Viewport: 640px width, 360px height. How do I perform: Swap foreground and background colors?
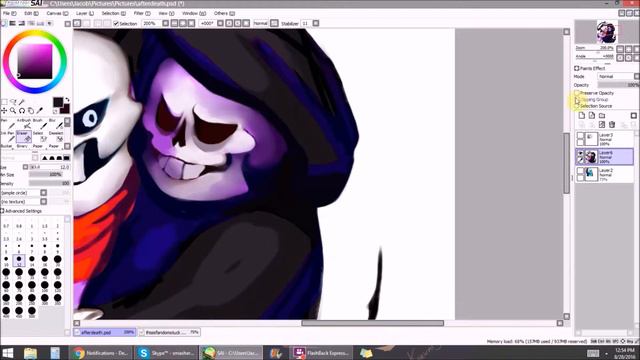coord(67,100)
